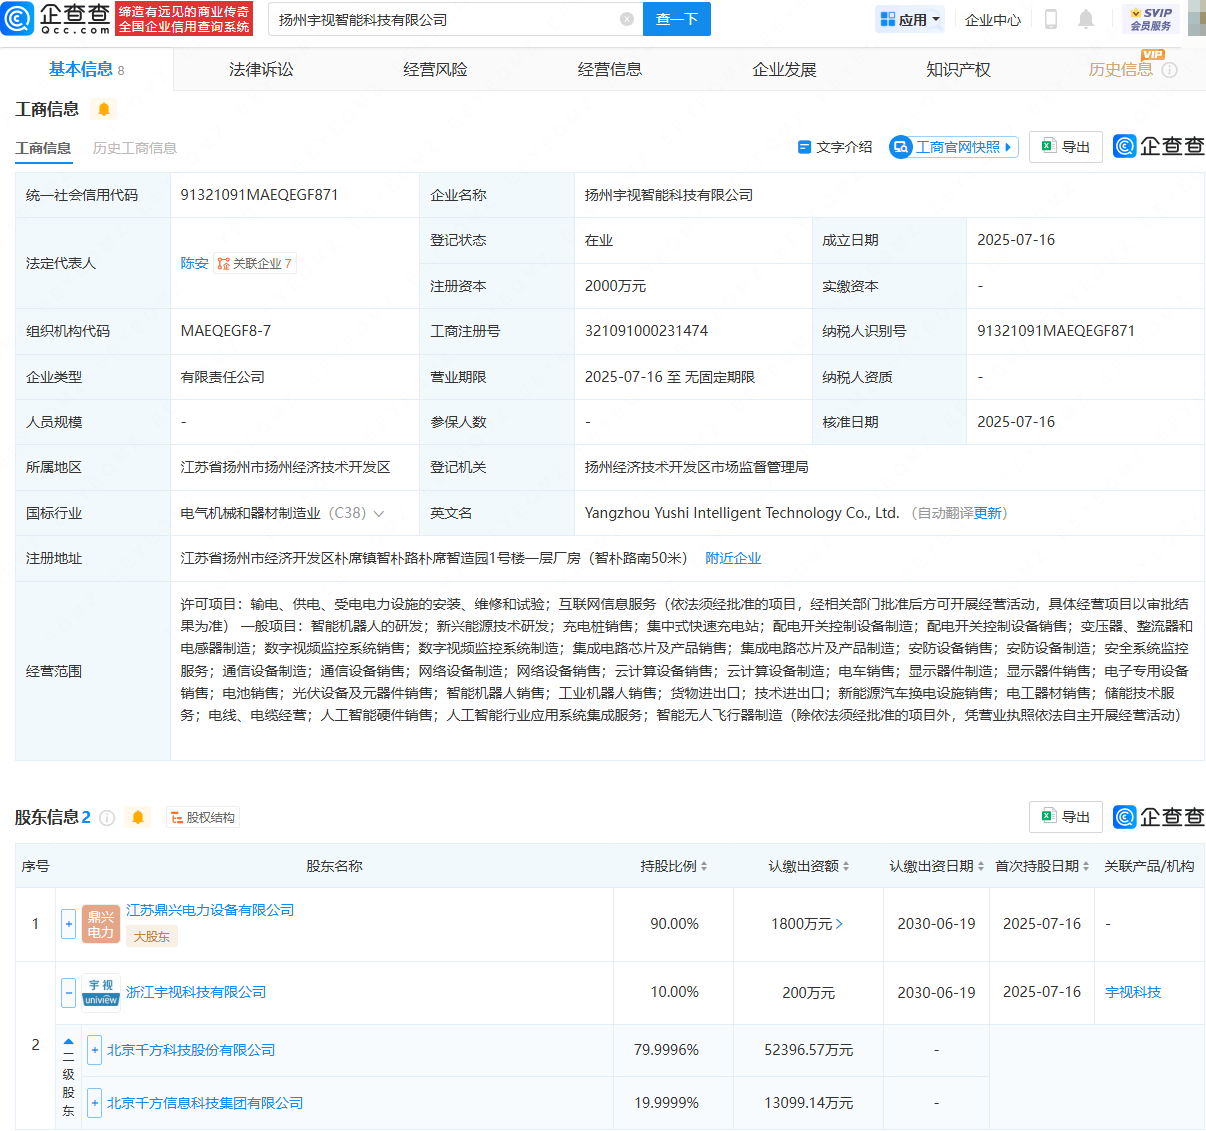Image resolution: width=1206 pixels, height=1131 pixels.
Task: Open 浙江宇视科技有限公司 link
Action: pyautogui.click(x=196, y=992)
